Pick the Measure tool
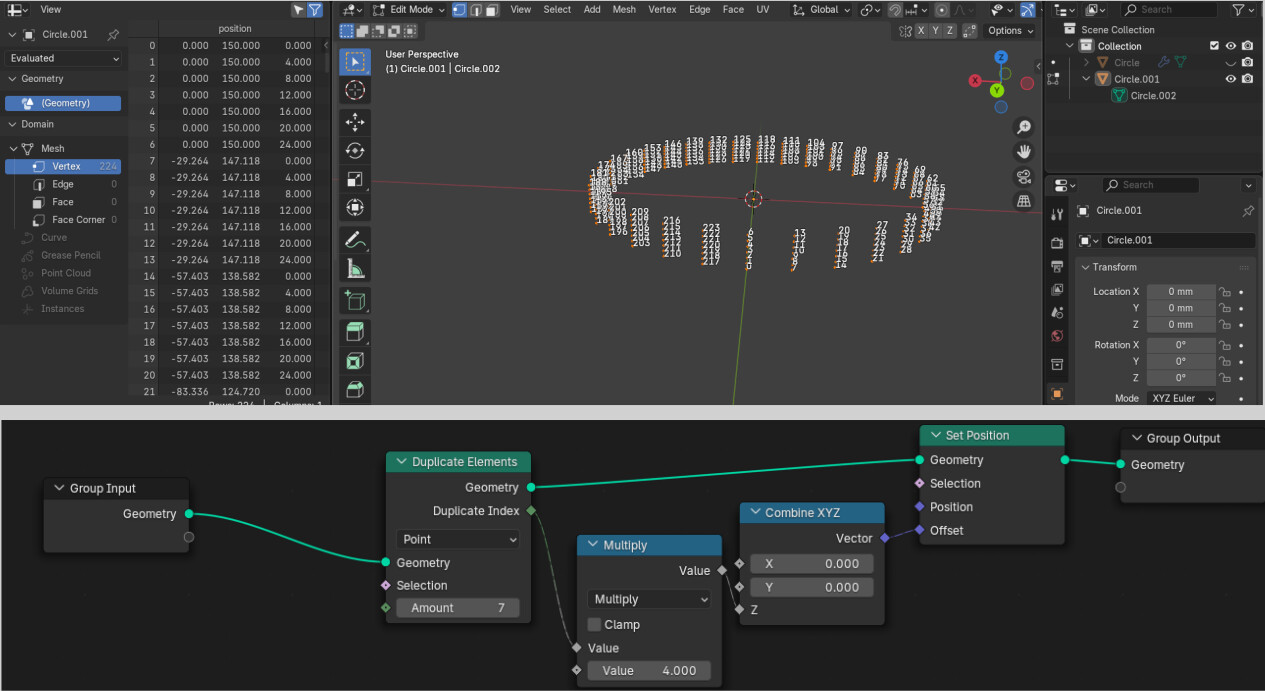Screen dimensions: 1265x691 tap(355, 269)
